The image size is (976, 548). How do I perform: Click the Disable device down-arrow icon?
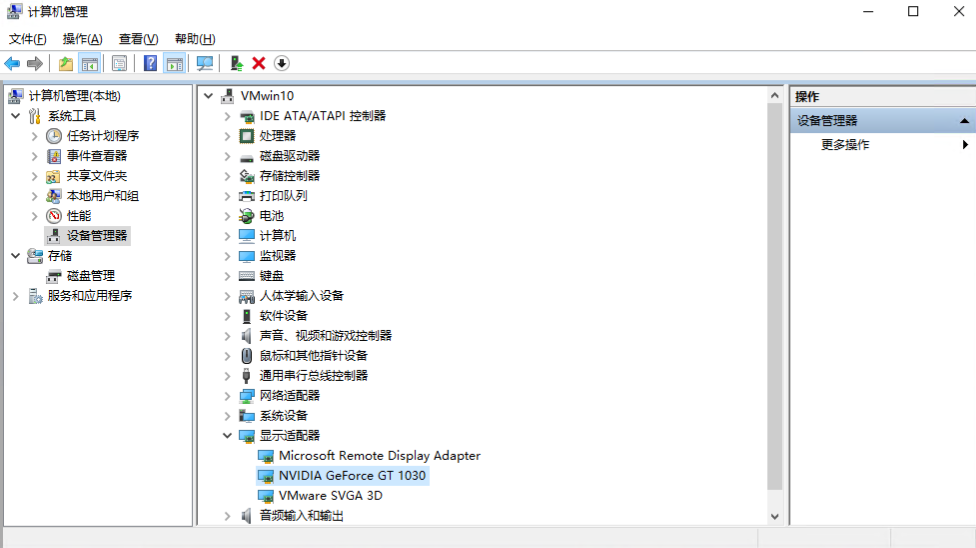(x=282, y=64)
